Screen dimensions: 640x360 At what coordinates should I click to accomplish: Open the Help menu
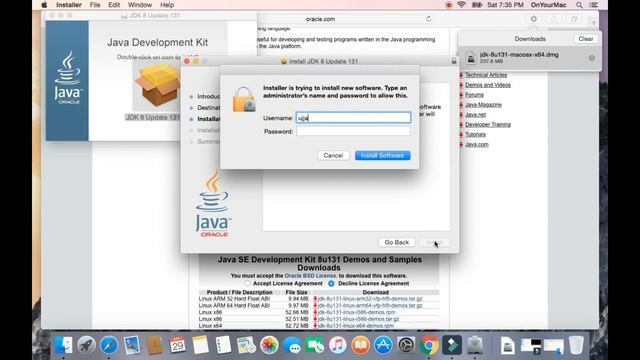167,5
